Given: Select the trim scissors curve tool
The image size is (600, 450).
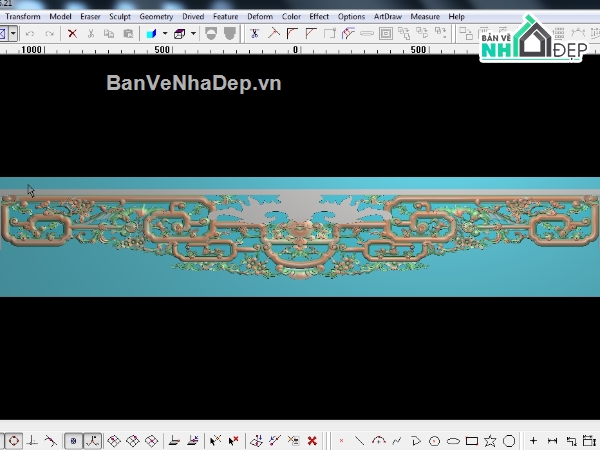Looking at the screenshot, I should (254, 34).
